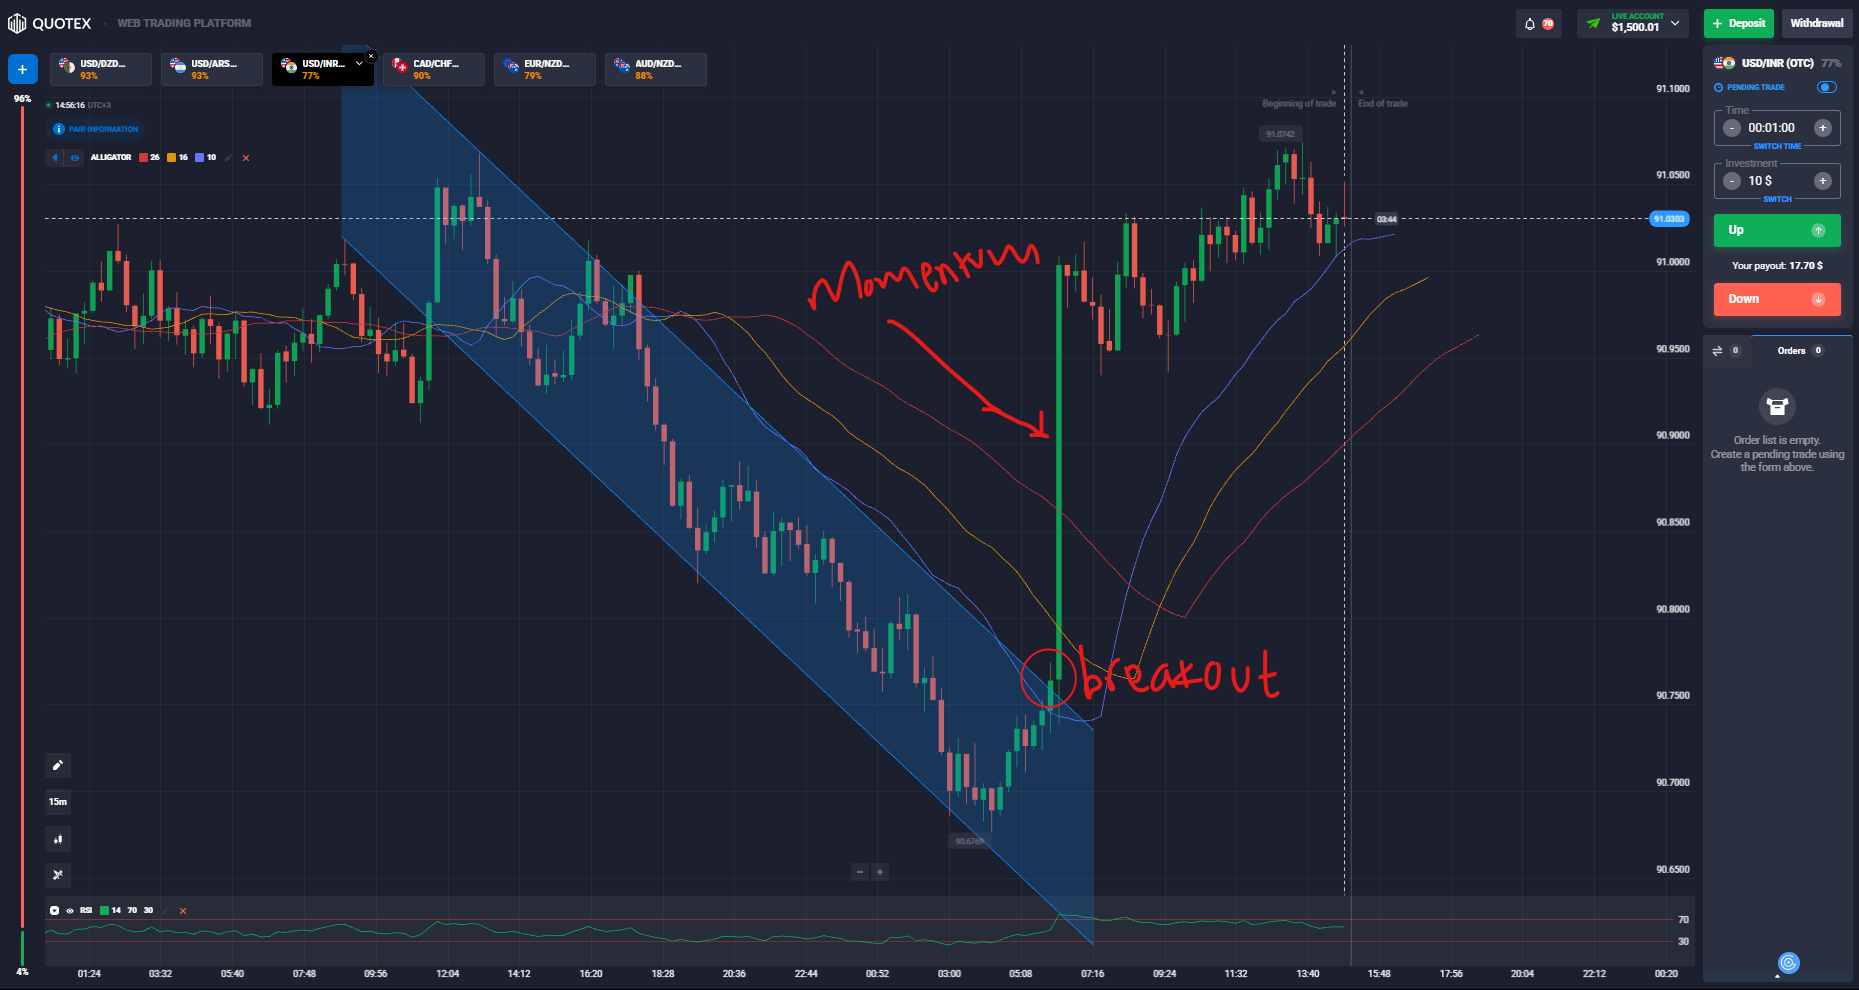
Task: Edit the Alligator indicator settings pencil
Action: point(229,157)
